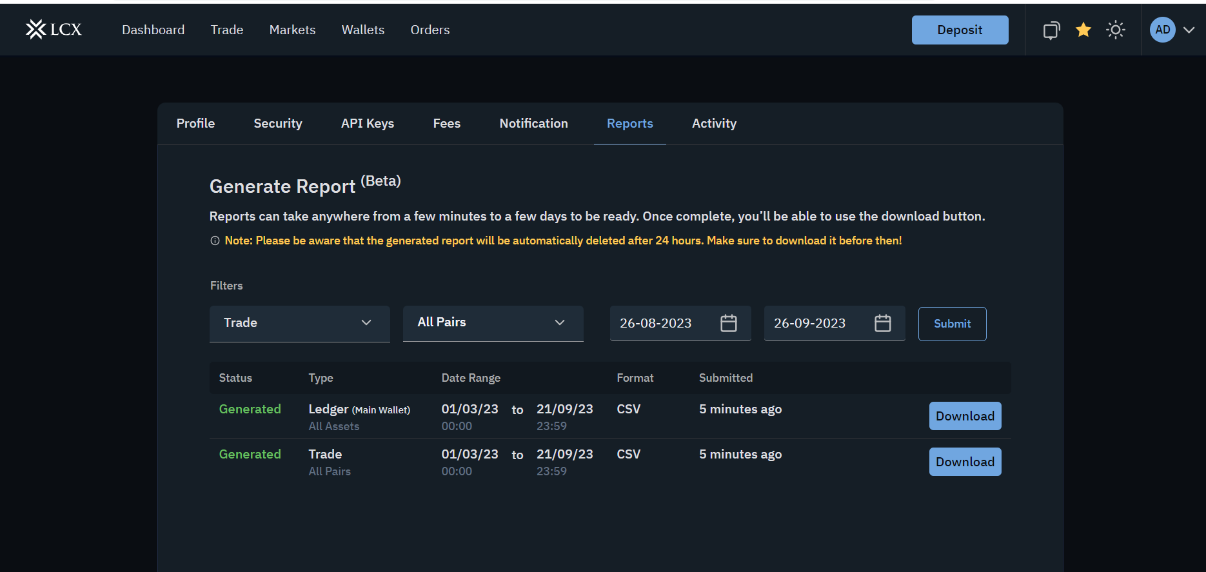Click the Filters label

[x=227, y=286]
